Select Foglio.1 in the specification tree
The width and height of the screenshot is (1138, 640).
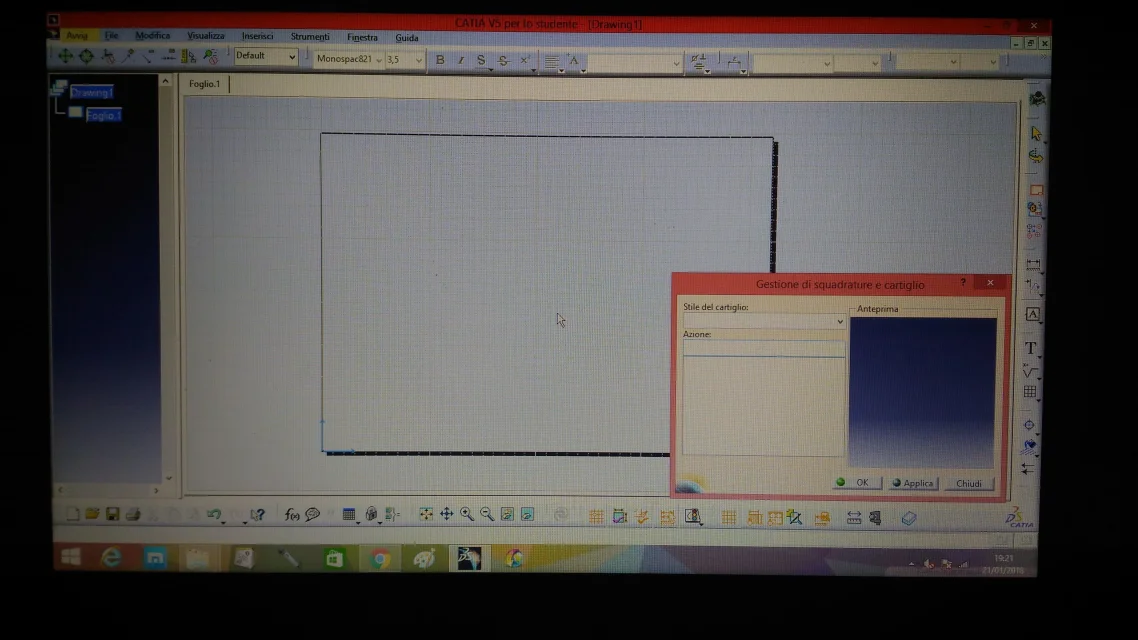point(103,115)
